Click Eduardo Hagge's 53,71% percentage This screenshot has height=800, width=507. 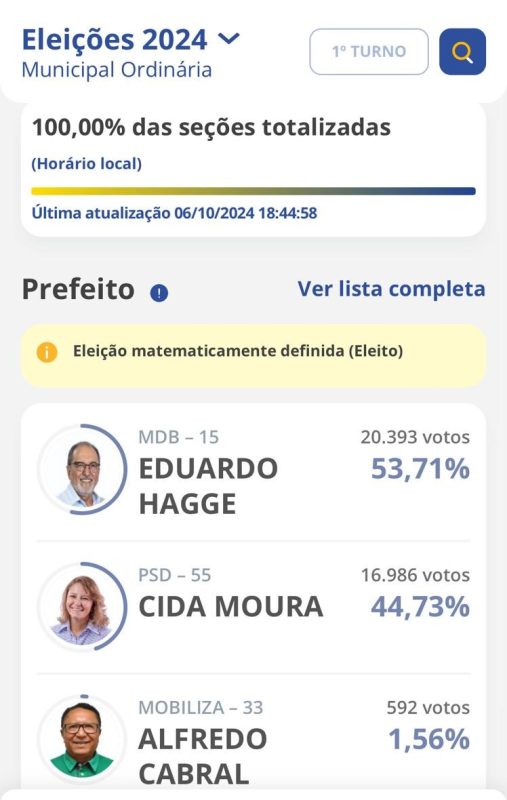coord(420,469)
